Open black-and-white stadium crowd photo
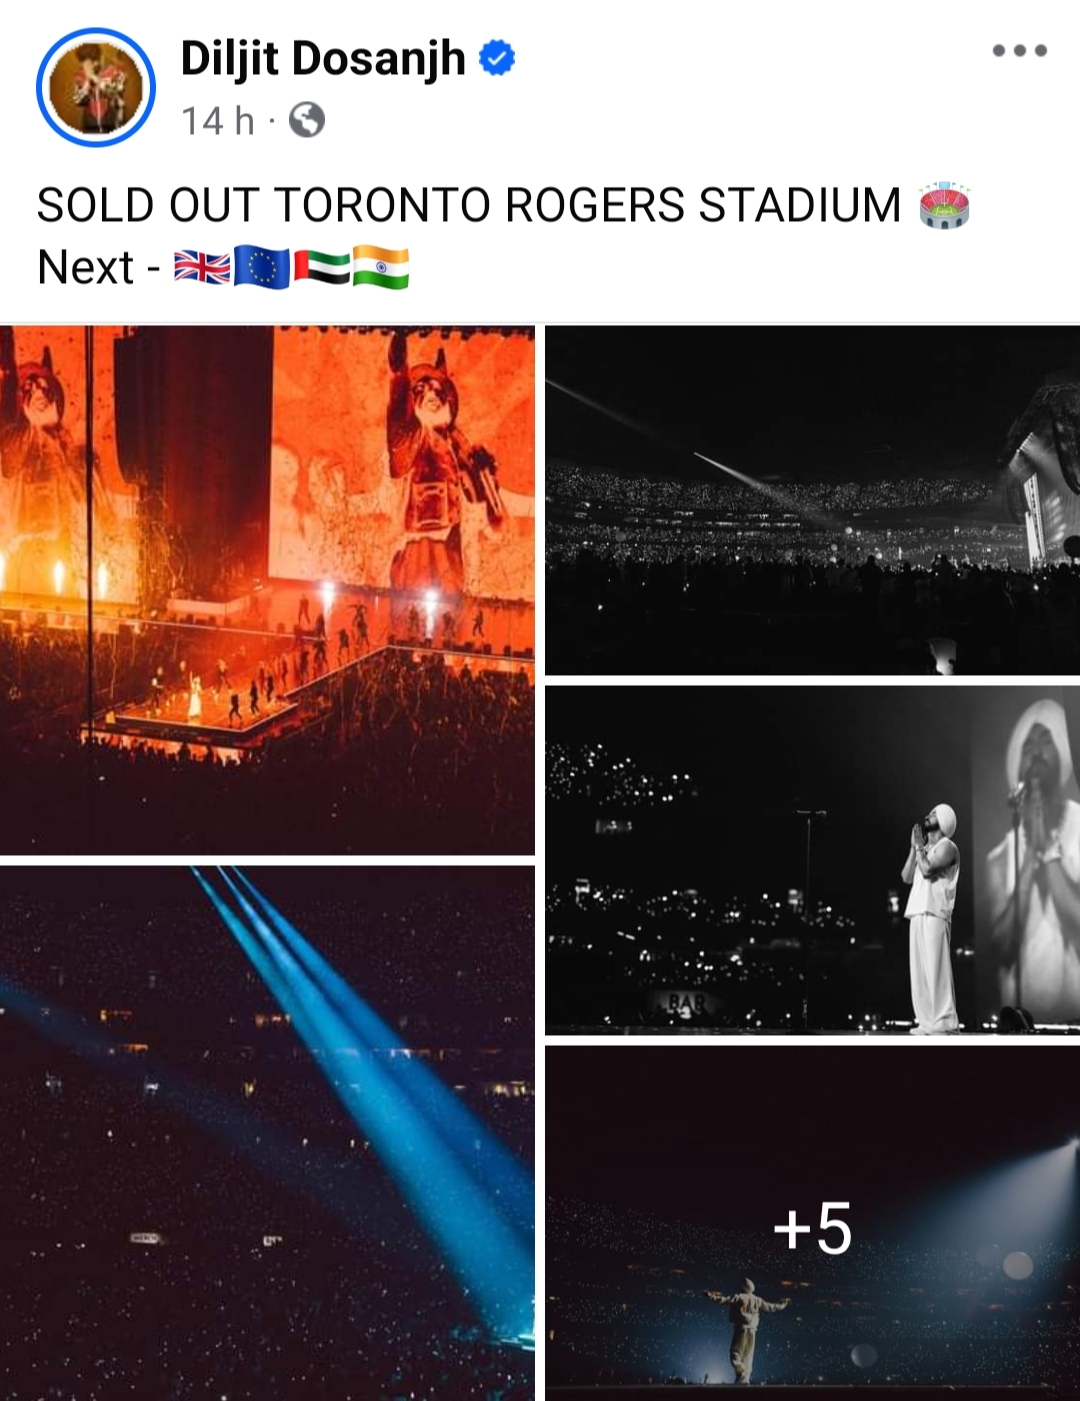Viewport: 1080px width, 1401px height. tap(812, 500)
